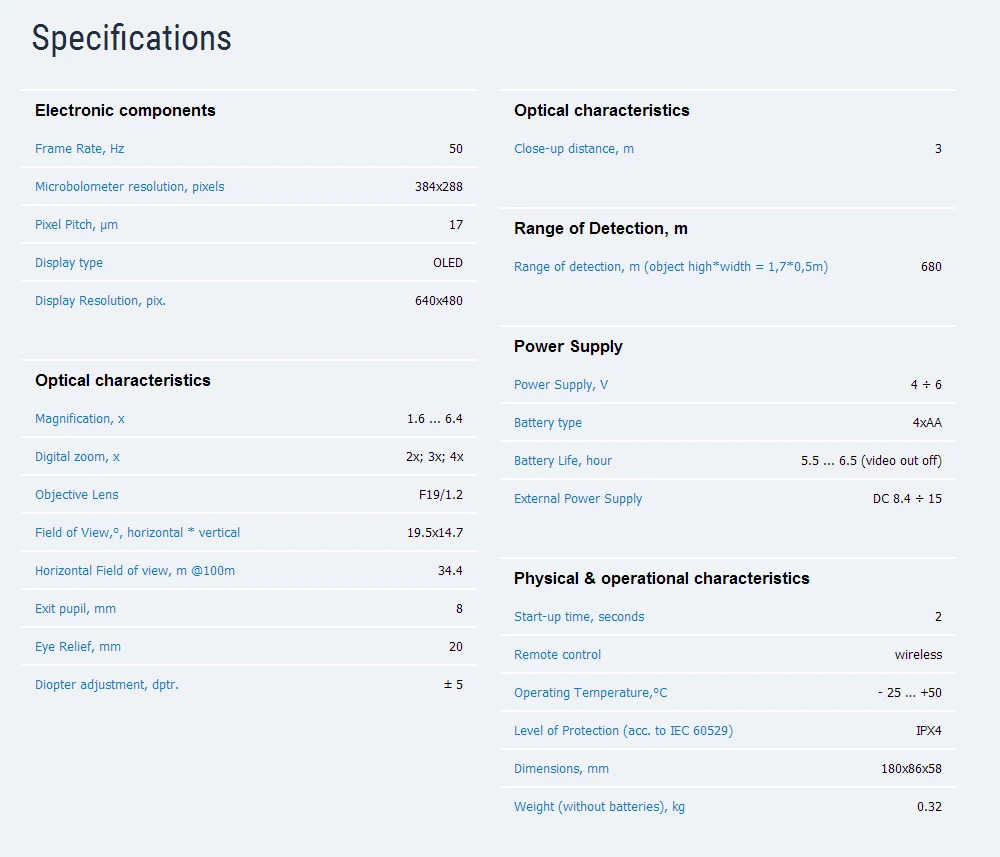Select the F19/1.2 lens value
Image resolution: width=1000 pixels, height=857 pixels.
point(441,495)
